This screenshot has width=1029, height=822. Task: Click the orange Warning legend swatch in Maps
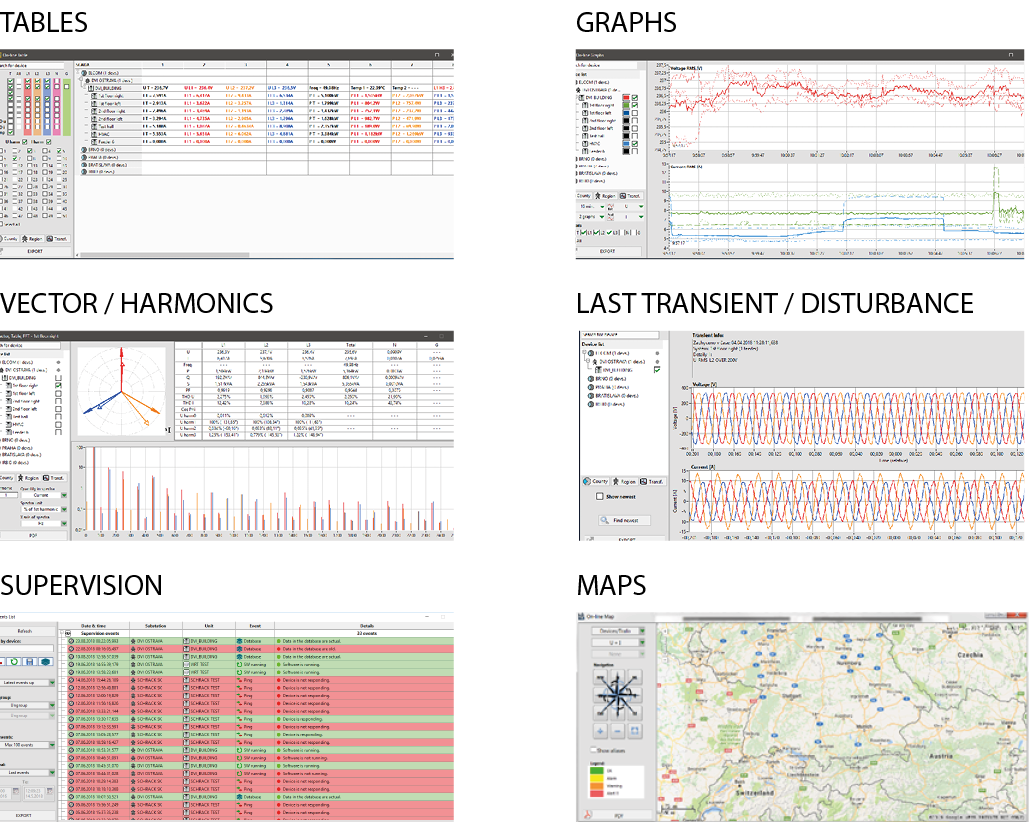597,786
